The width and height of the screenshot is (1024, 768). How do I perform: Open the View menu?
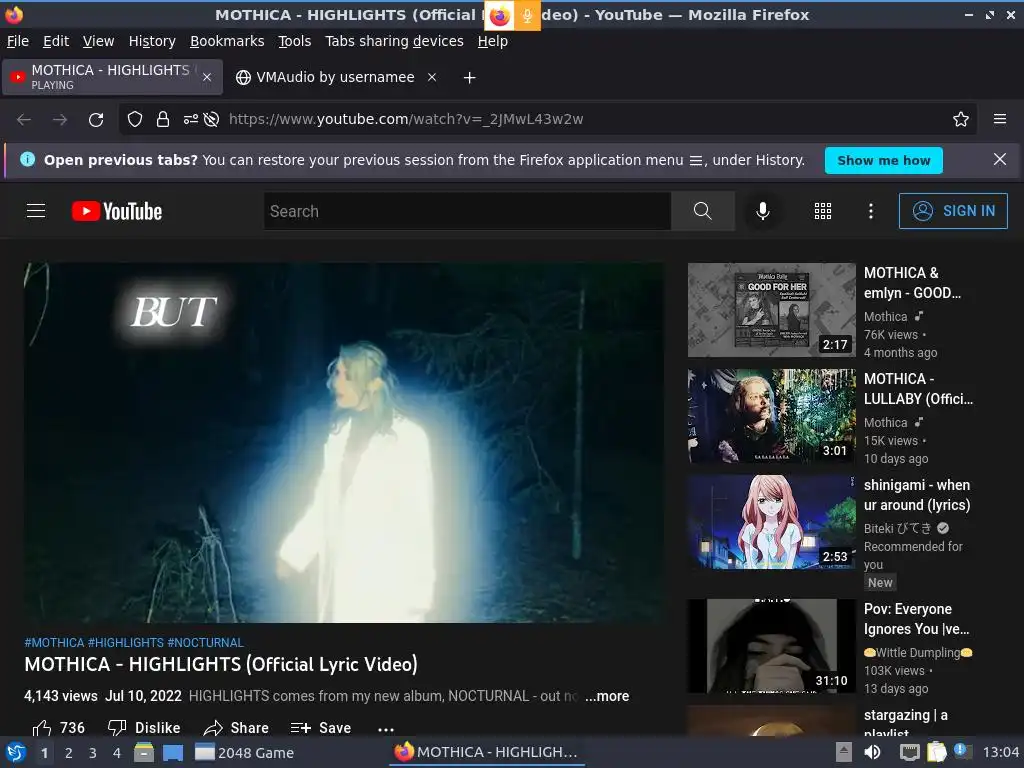pyautogui.click(x=99, y=41)
